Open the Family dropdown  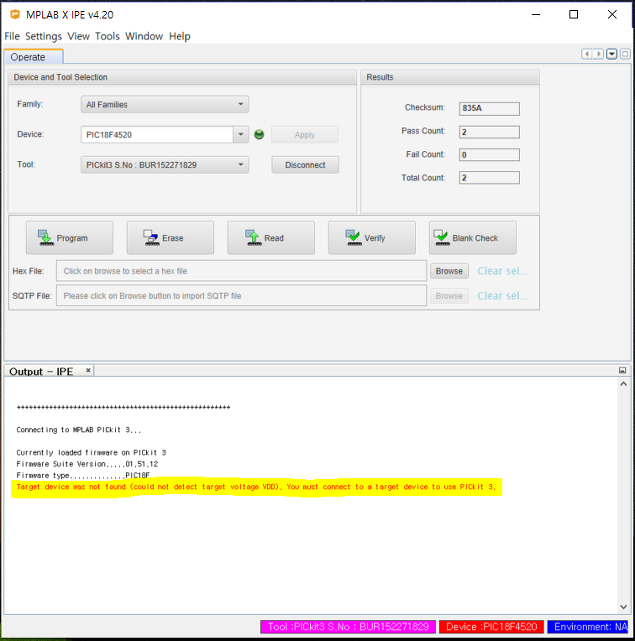[165, 105]
